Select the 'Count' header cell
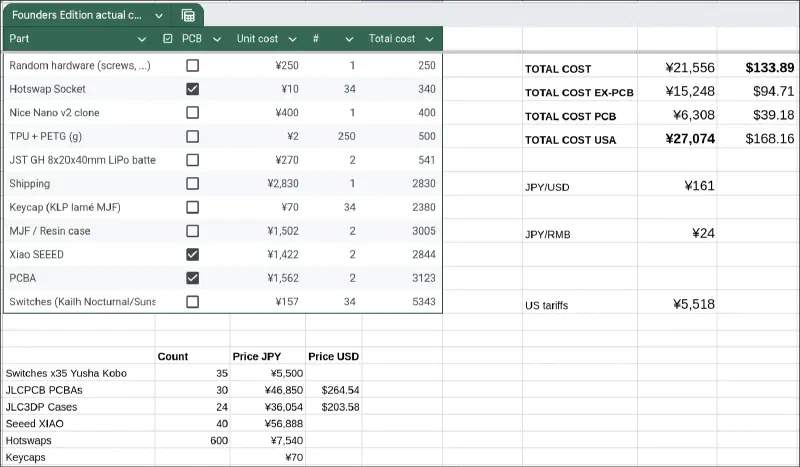The image size is (800, 467). (172, 356)
